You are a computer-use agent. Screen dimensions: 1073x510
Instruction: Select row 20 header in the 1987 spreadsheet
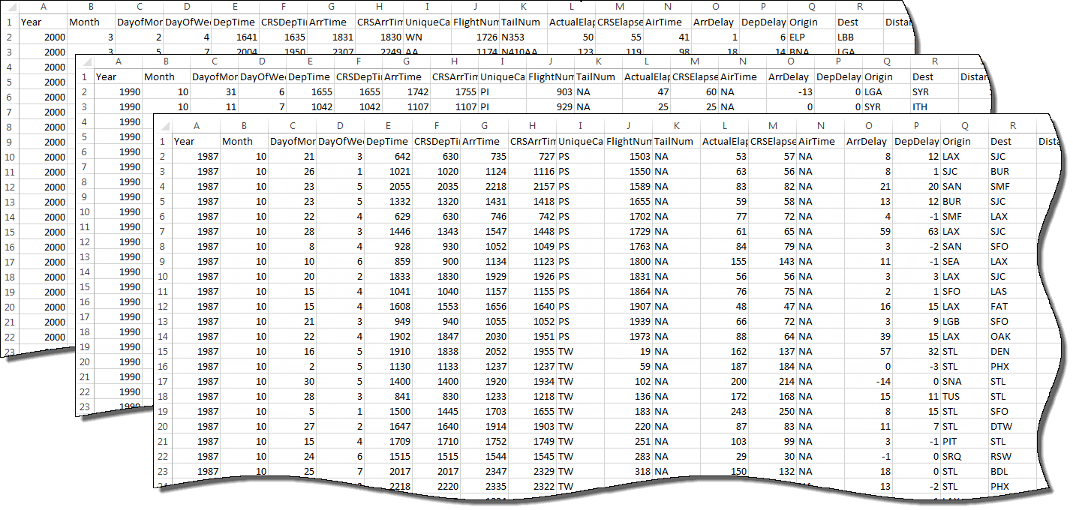point(163,426)
